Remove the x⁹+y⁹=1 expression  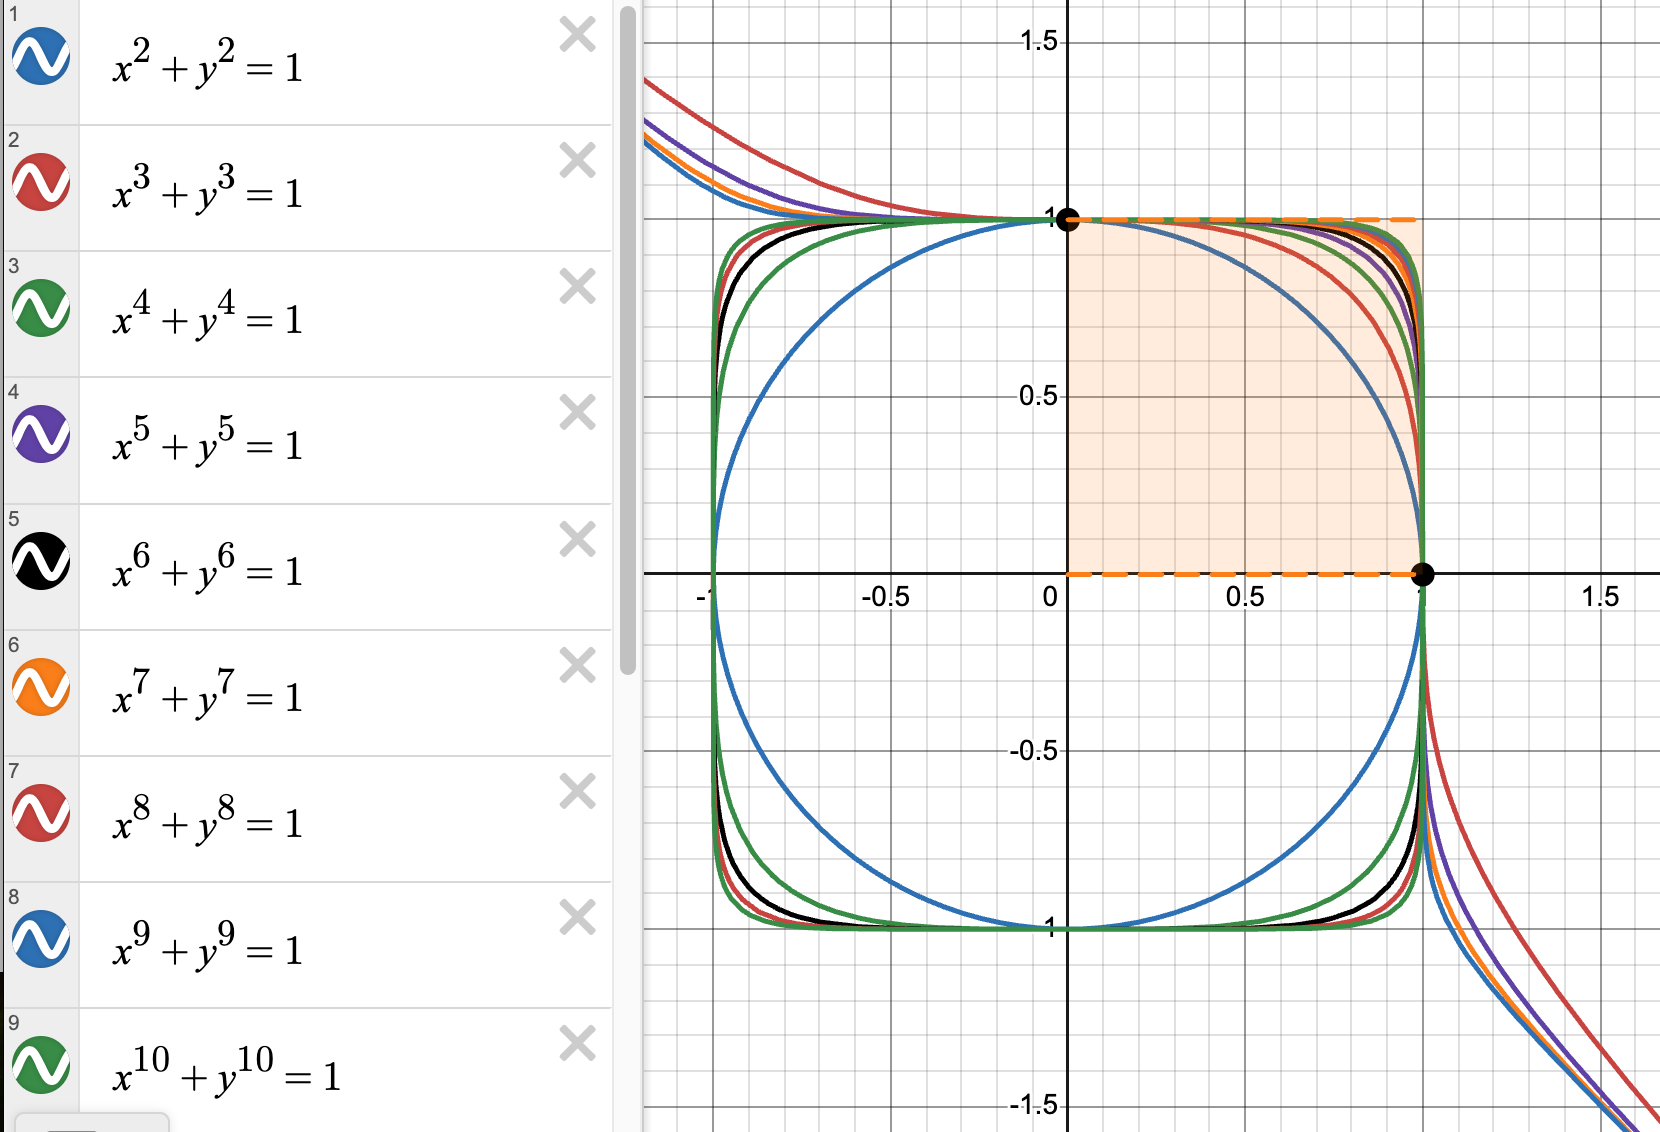point(578,918)
